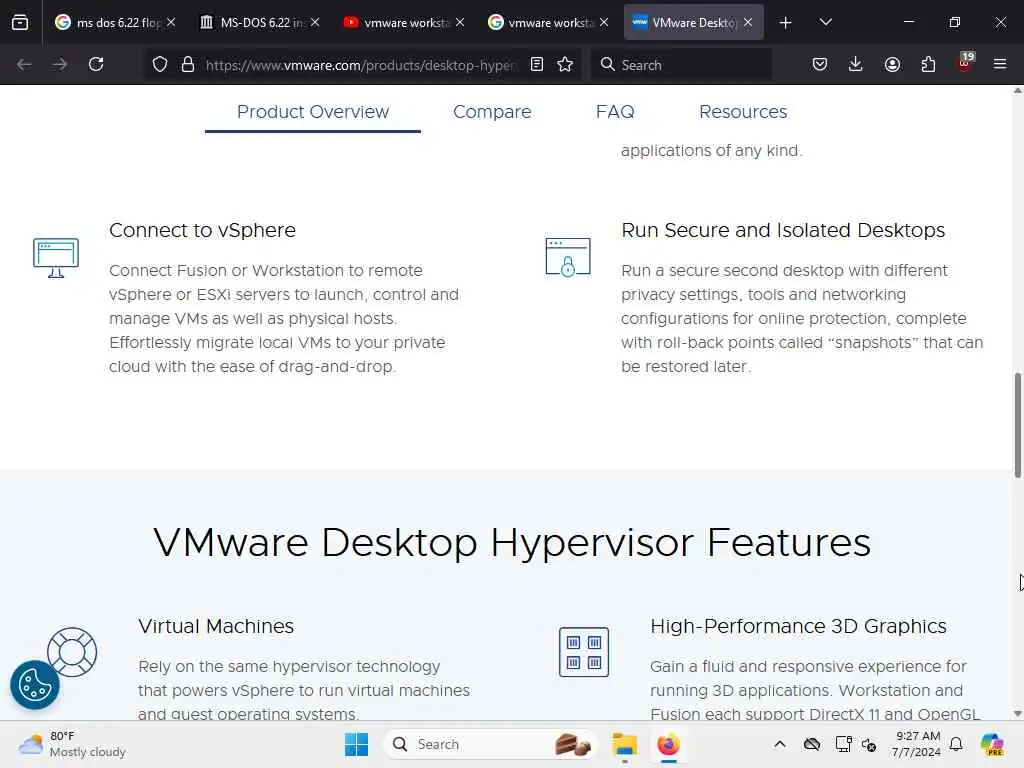This screenshot has width=1024, height=768.
Task: Select the Product Overview page tab
Action: click(x=313, y=112)
